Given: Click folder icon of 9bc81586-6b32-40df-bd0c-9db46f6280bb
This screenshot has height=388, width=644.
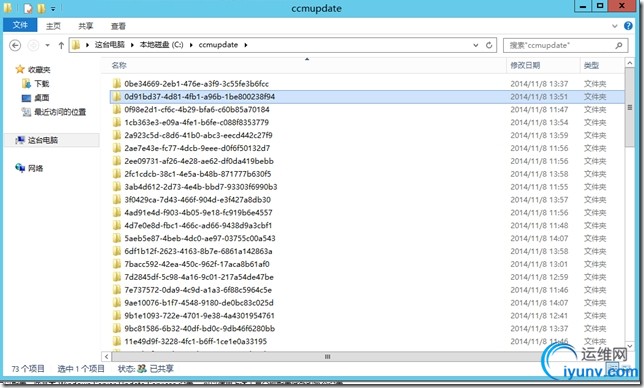Looking at the screenshot, I should pos(117,328).
